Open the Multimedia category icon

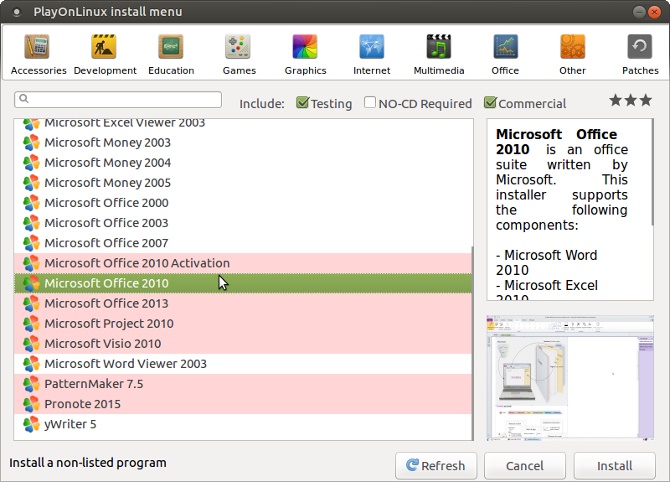click(439, 47)
